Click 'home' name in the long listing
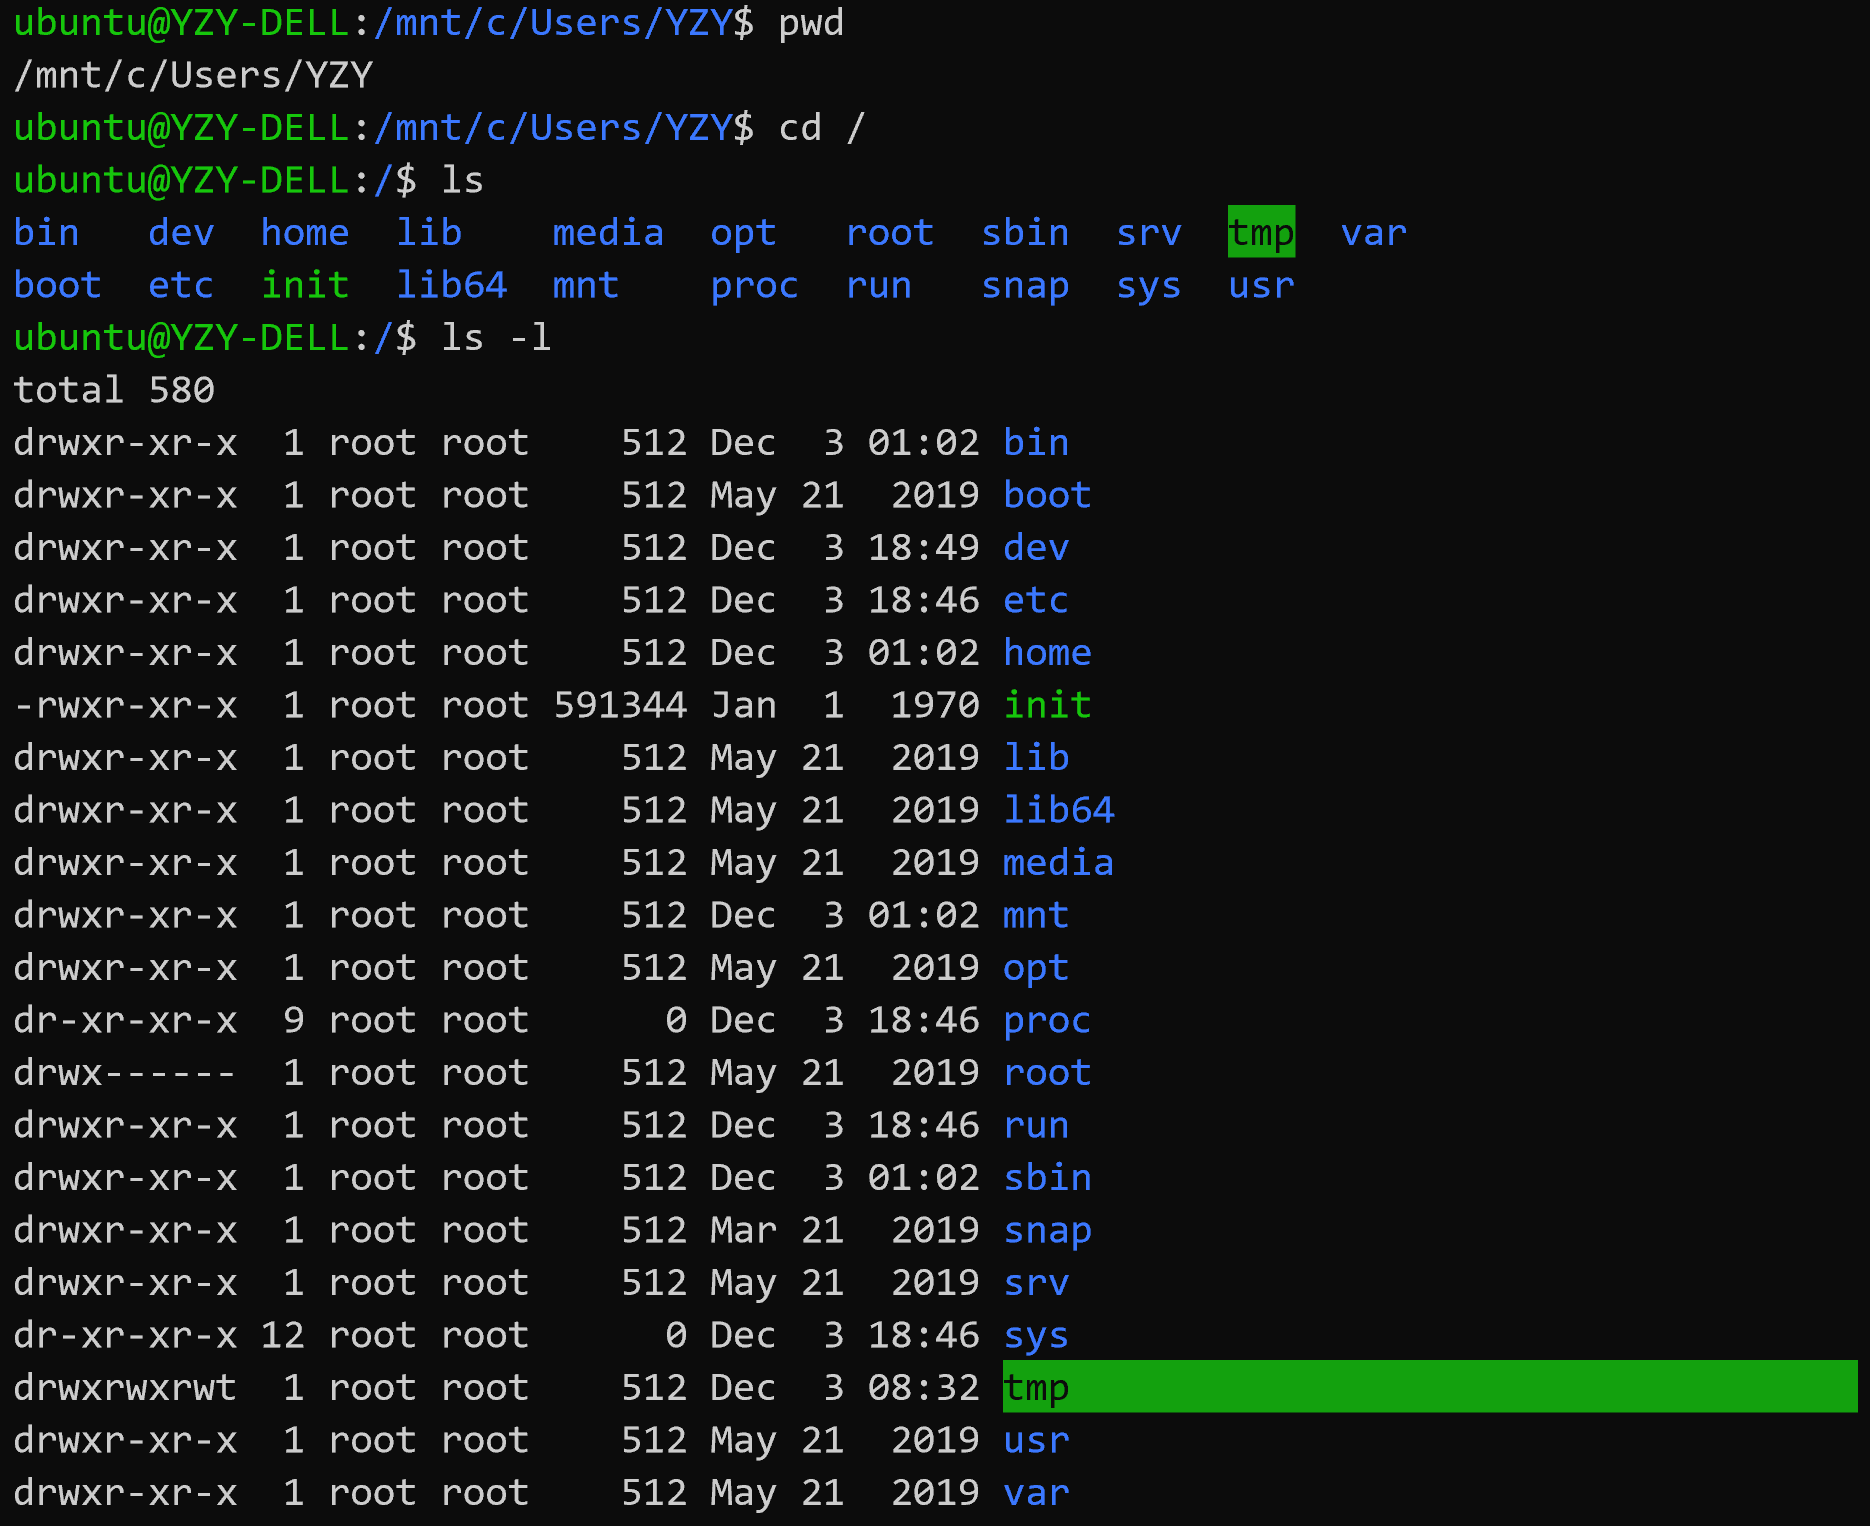 (1047, 653)
